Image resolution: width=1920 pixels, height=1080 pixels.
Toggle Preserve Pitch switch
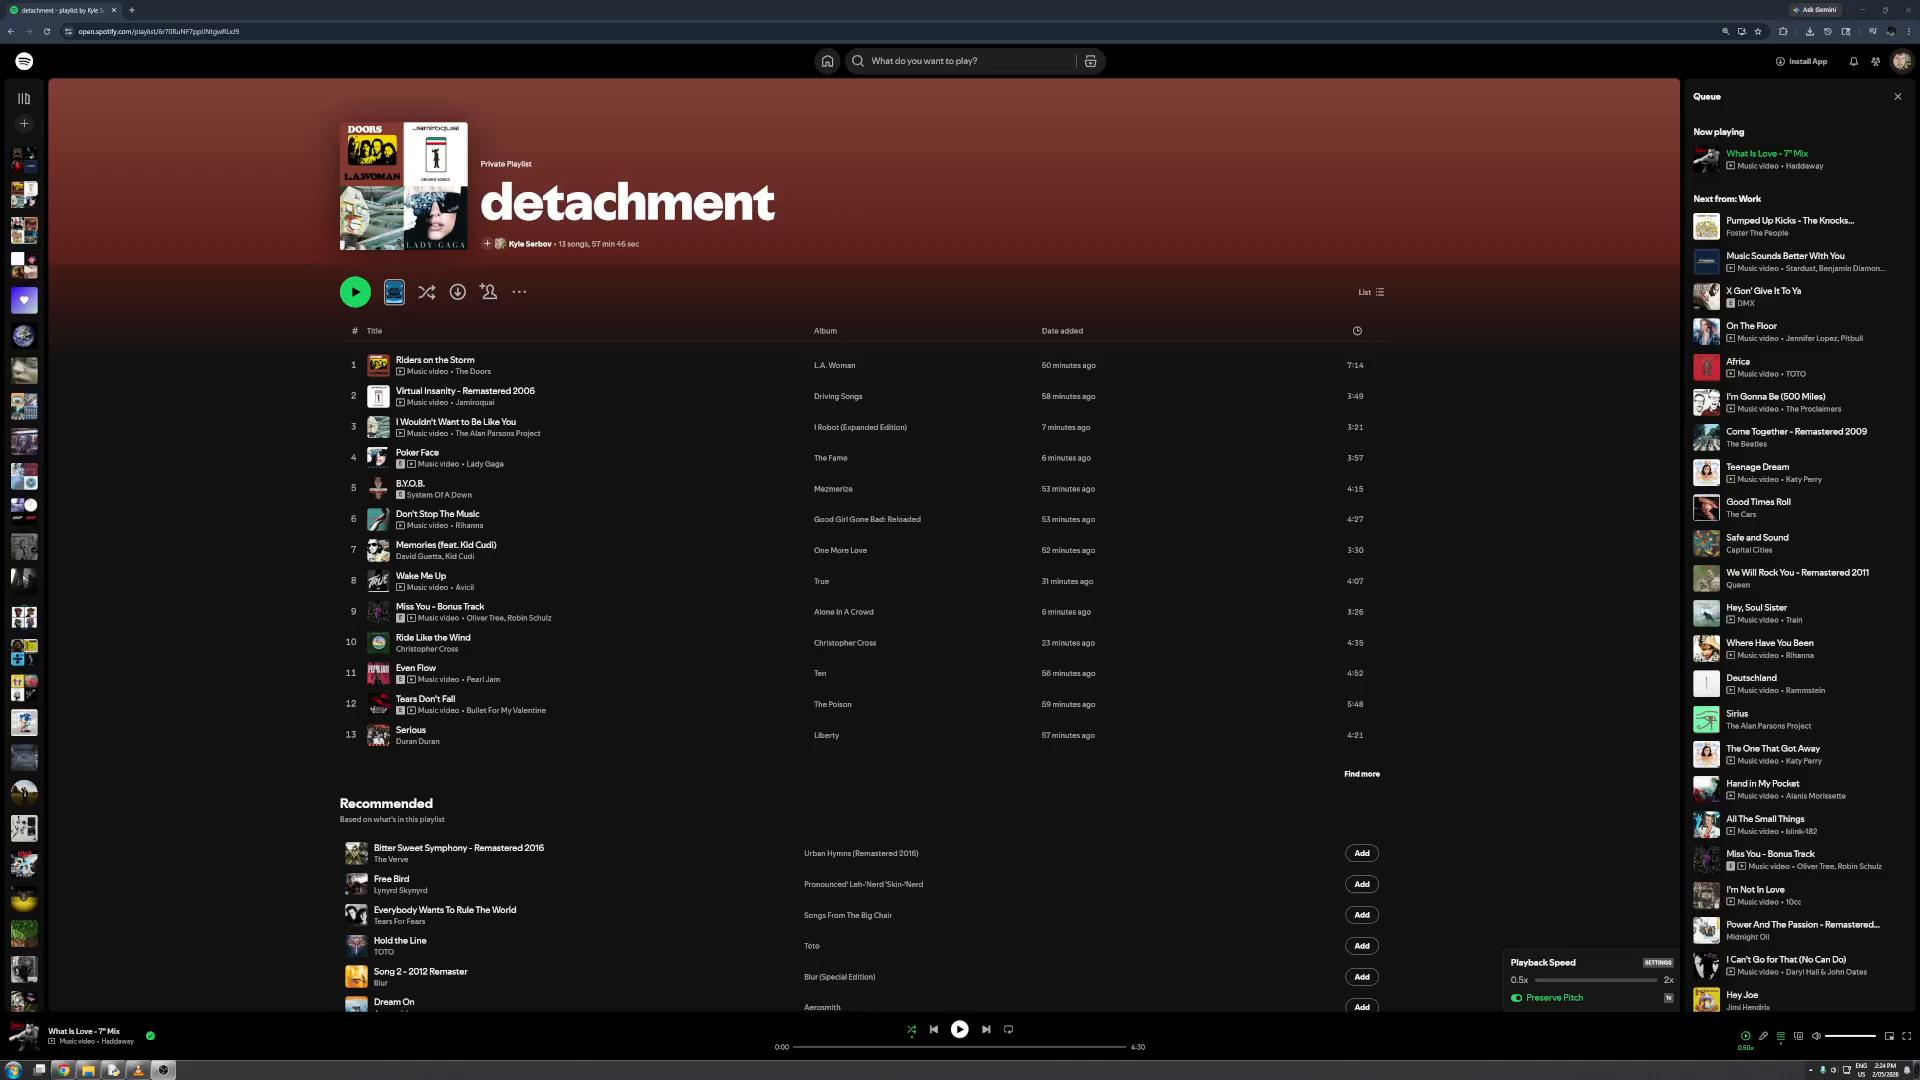point(1516,998)
